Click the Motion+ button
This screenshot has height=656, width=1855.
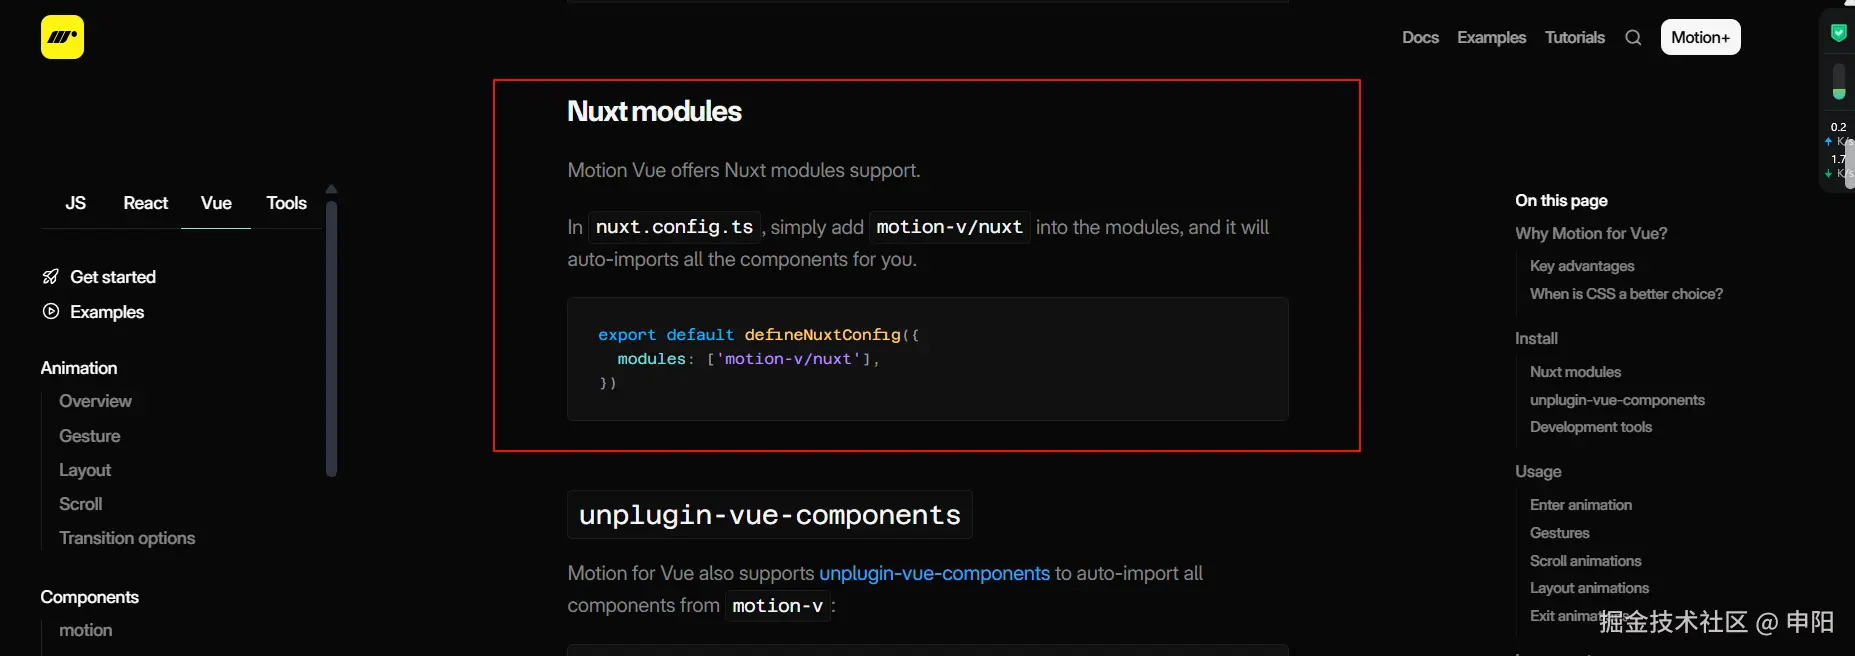1700,38
